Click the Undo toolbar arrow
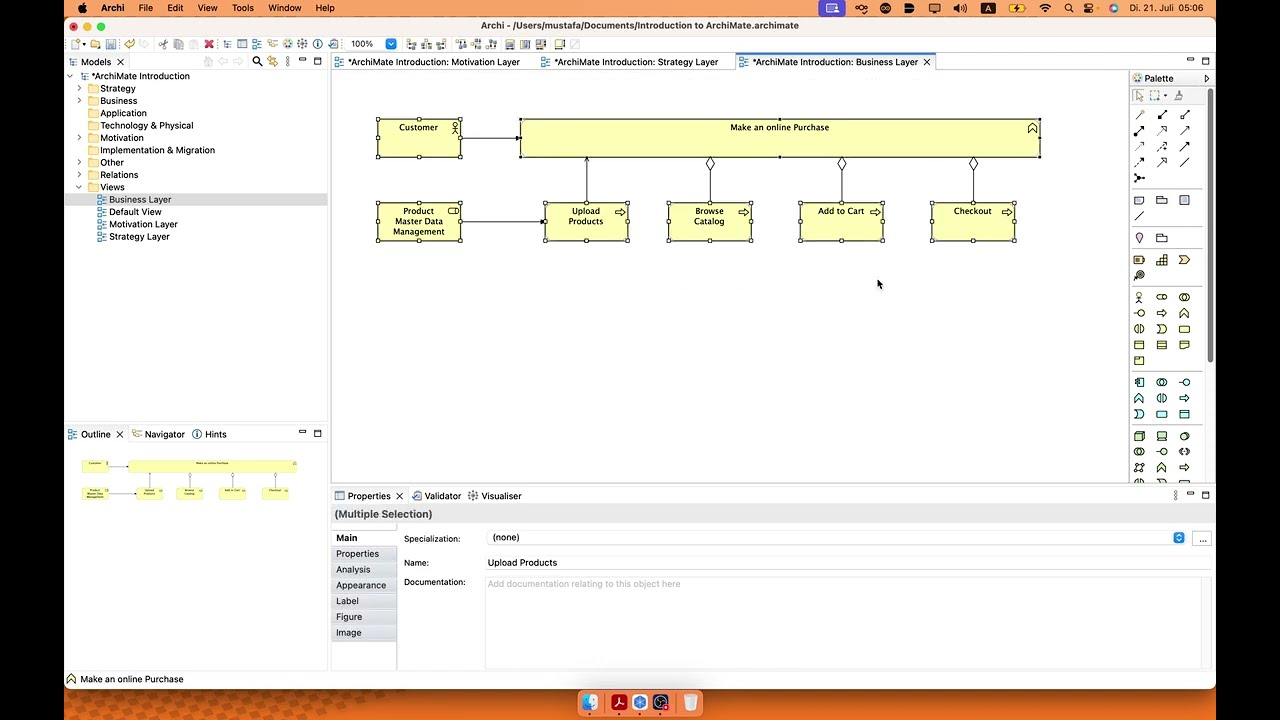The image size is (1280, 720). (130, 44)
